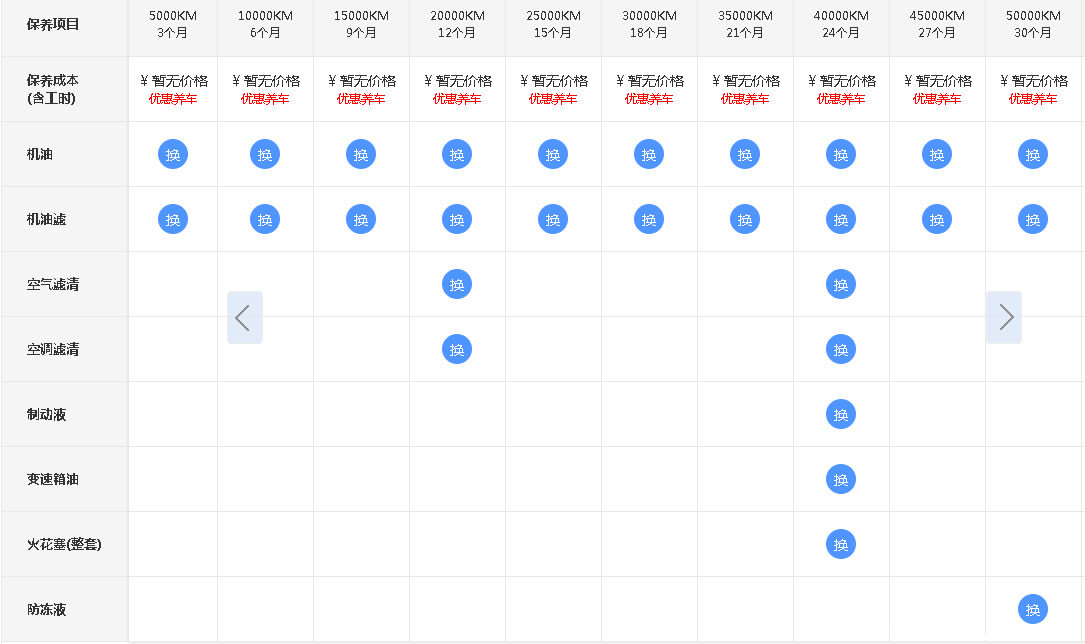The height and width of the screenshot is (644, 1085).
Task: Click the 暂无价格 text under 35000KM
Action: point(749,81)
